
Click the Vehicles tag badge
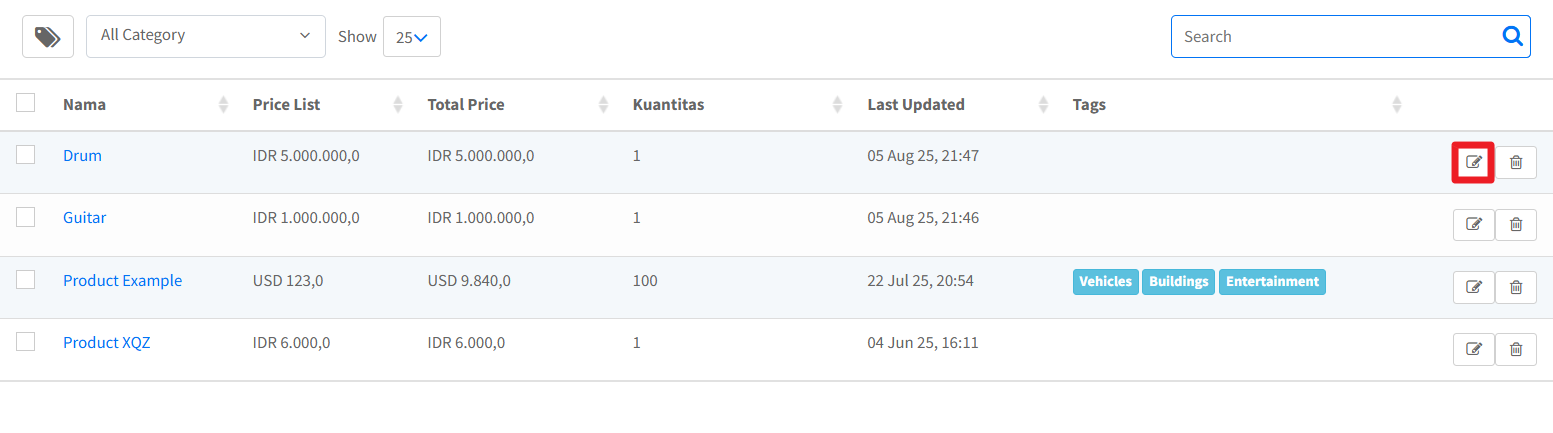coord(1105,282)
